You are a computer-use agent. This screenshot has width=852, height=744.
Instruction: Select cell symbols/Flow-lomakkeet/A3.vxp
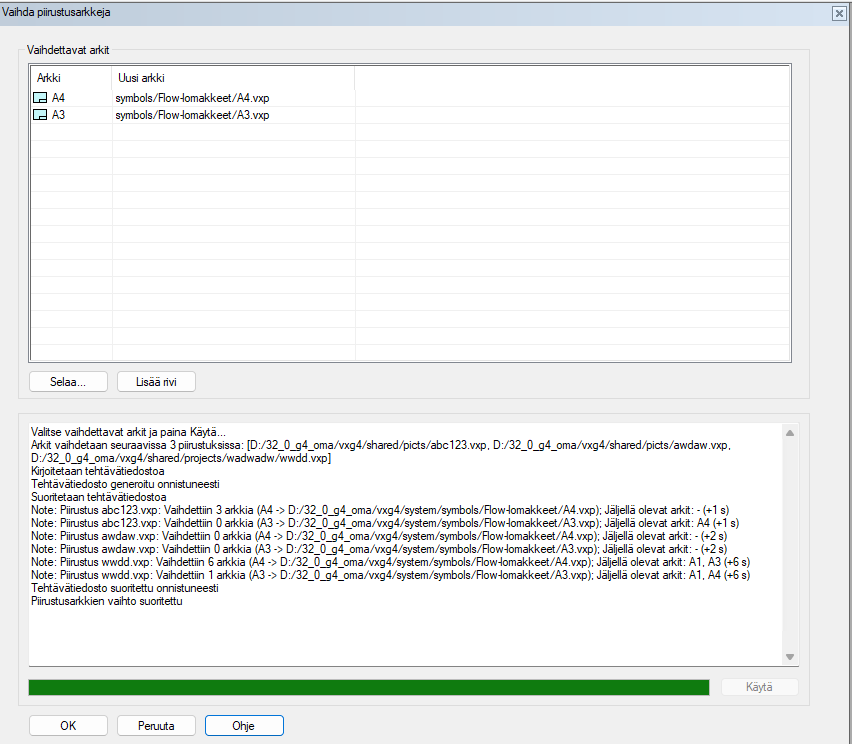pos(234,115)
